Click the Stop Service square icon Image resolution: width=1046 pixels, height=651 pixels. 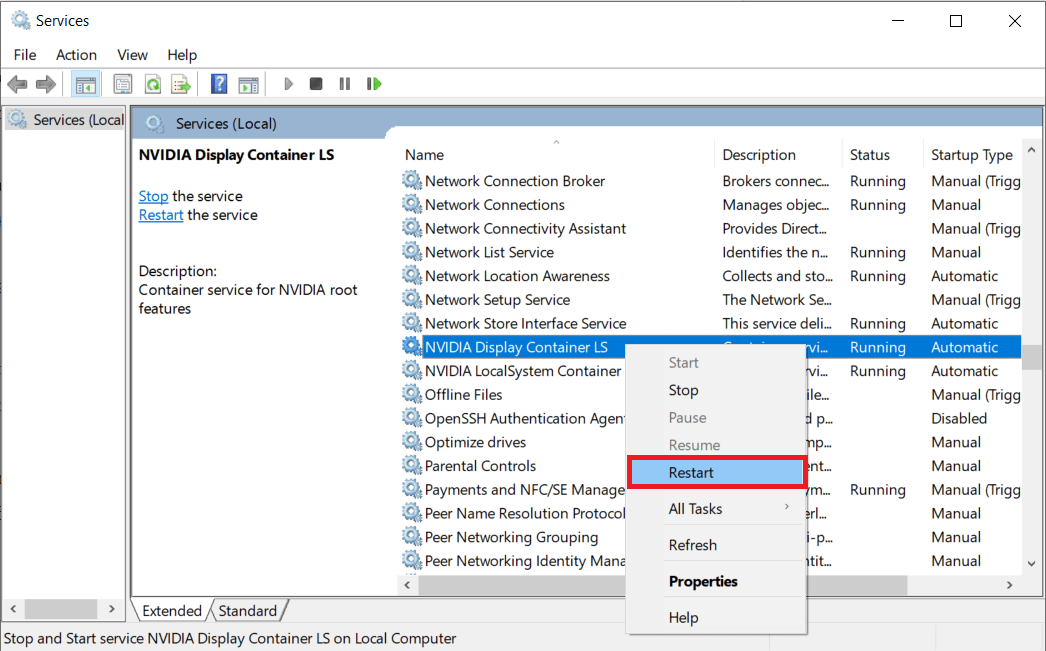pos(316,84)
